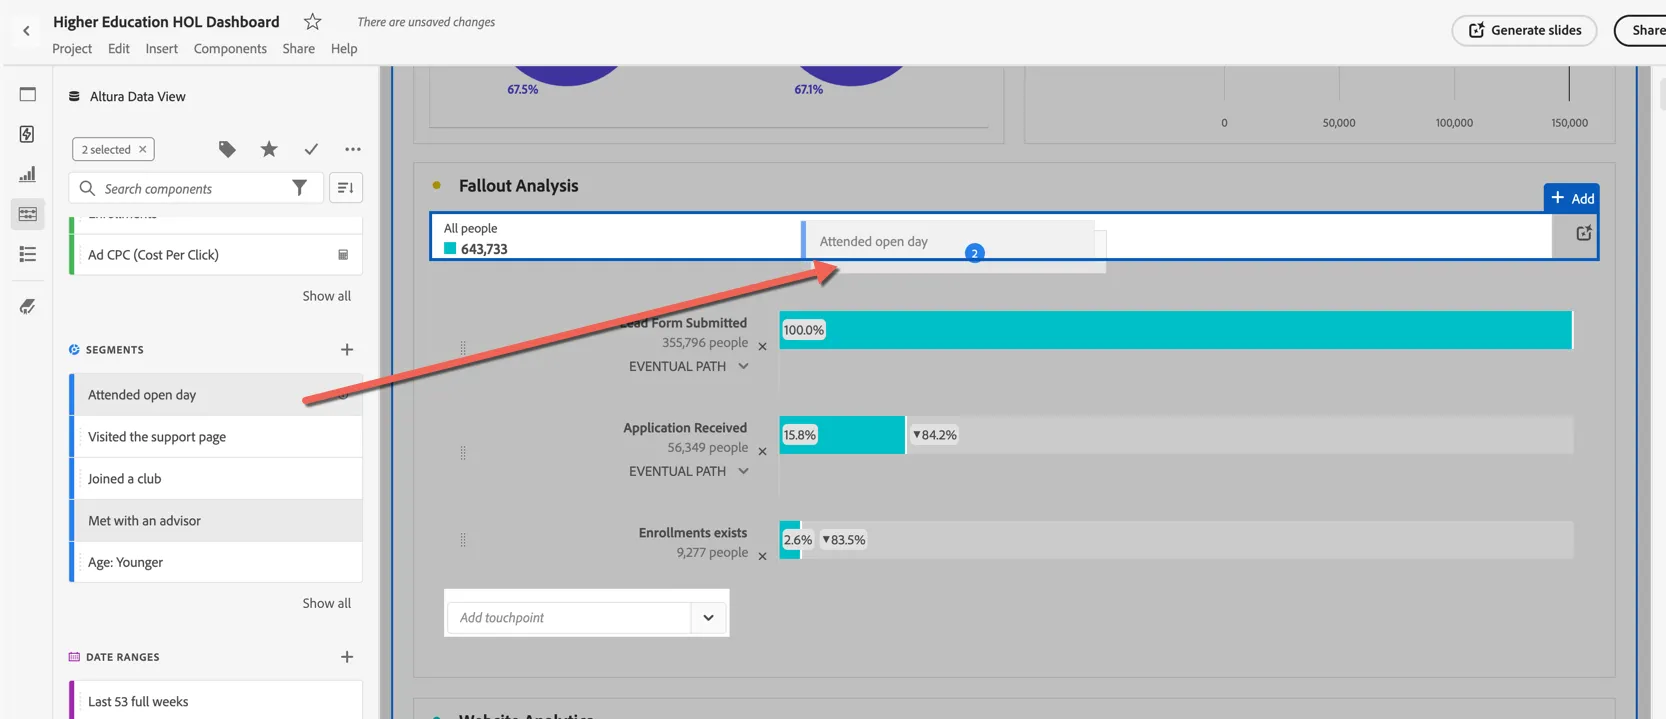Remove the Enrollments exists touchpoint
This screenshot has width=1666, height=719.
[762, 557]
